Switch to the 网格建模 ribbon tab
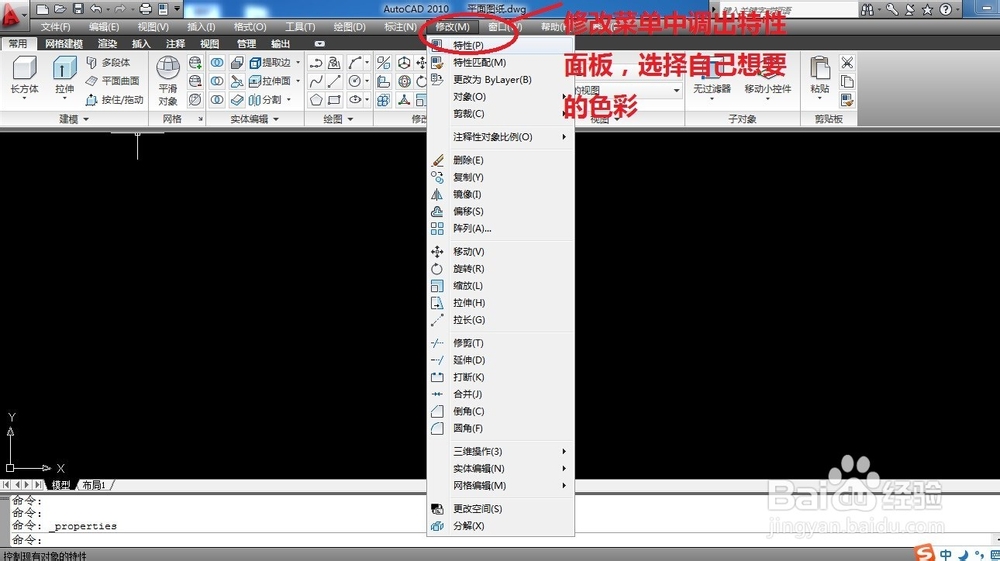 [x=64, y=43]
